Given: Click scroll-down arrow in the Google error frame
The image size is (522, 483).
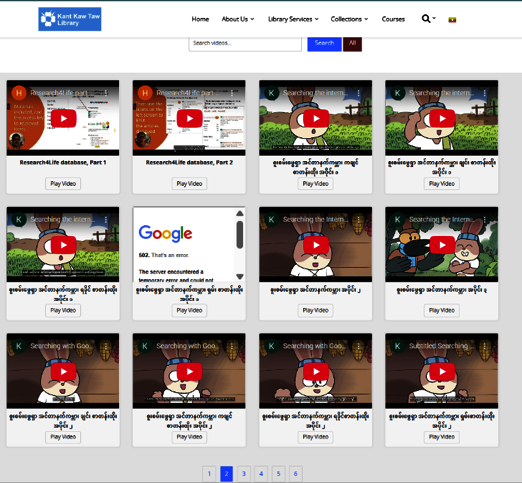Looking at the screenshot, I should [x=240, y=276].
